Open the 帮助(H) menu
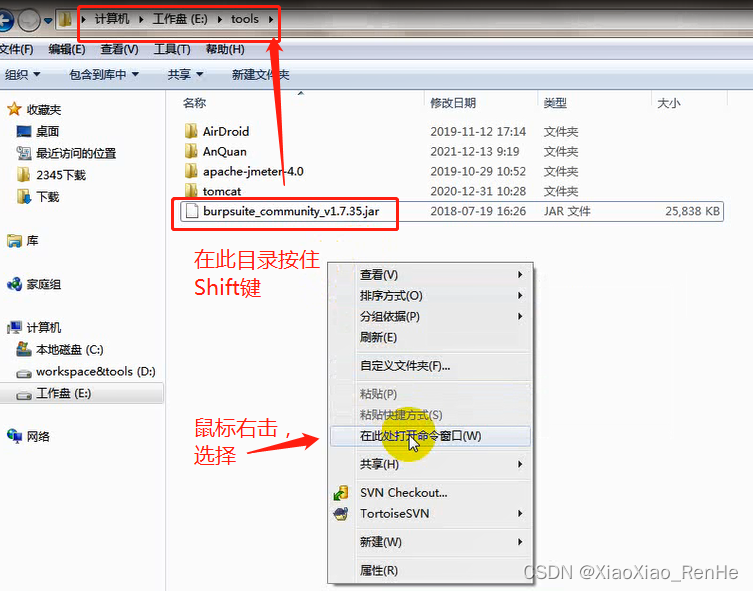The width and height of the screenshot is (753, 591). [x=225, y=49]
